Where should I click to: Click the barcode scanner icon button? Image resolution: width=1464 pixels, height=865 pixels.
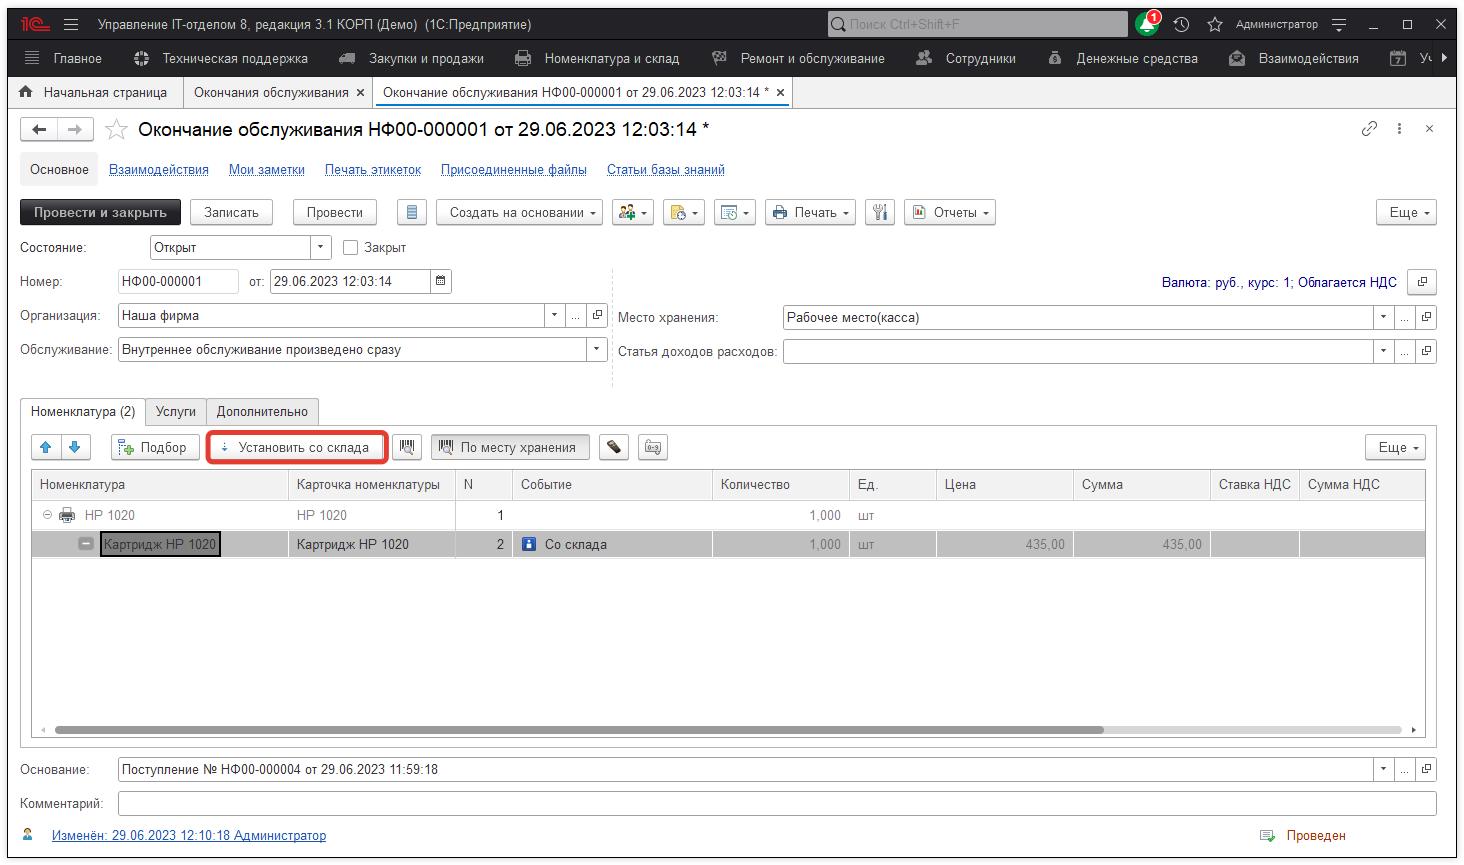[406, 447]
